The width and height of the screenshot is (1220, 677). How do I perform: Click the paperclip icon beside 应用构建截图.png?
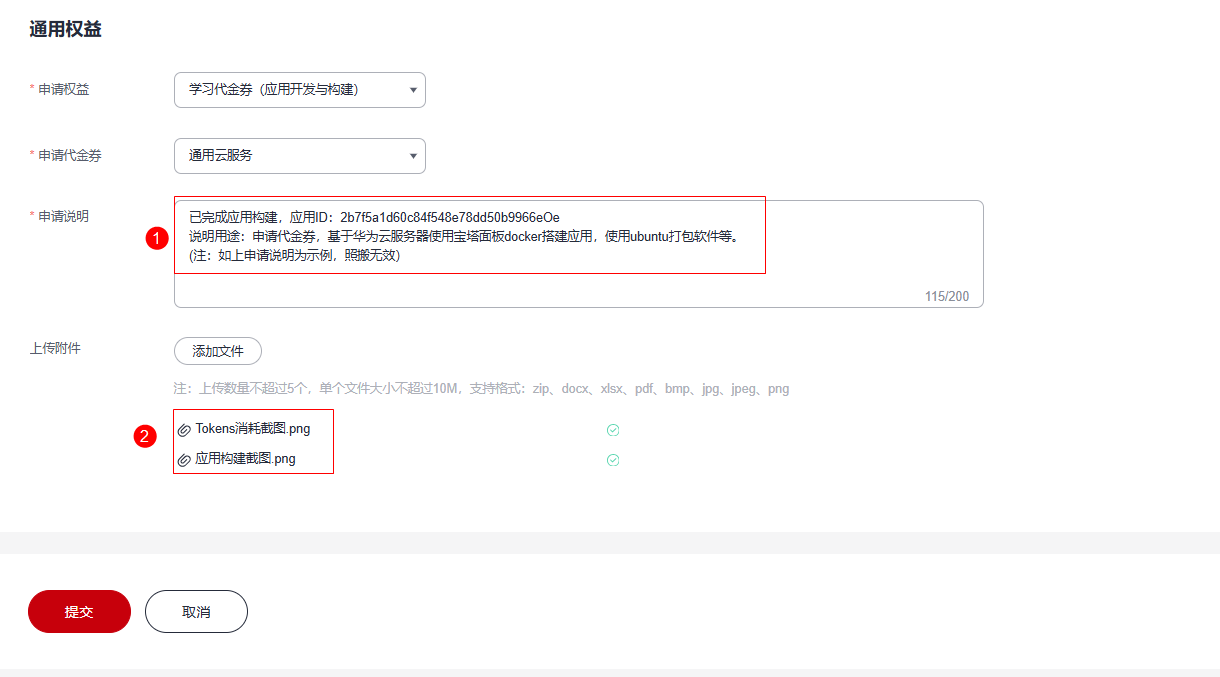pyautogui.click(x=184, y=460)
